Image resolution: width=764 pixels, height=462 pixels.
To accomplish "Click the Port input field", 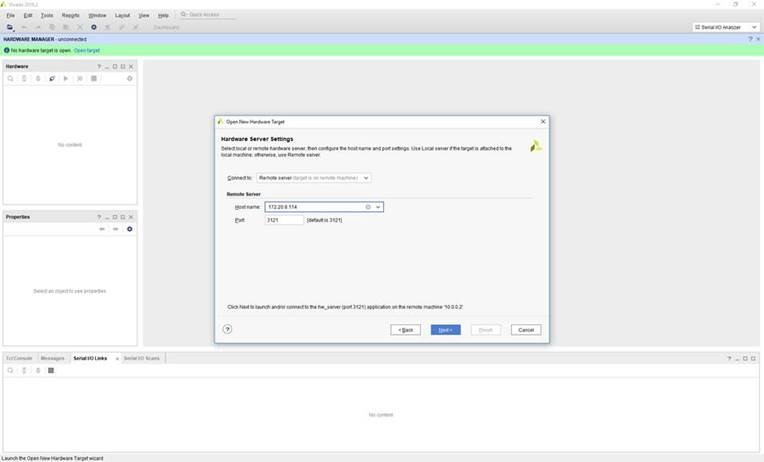I will coord(284,220).
